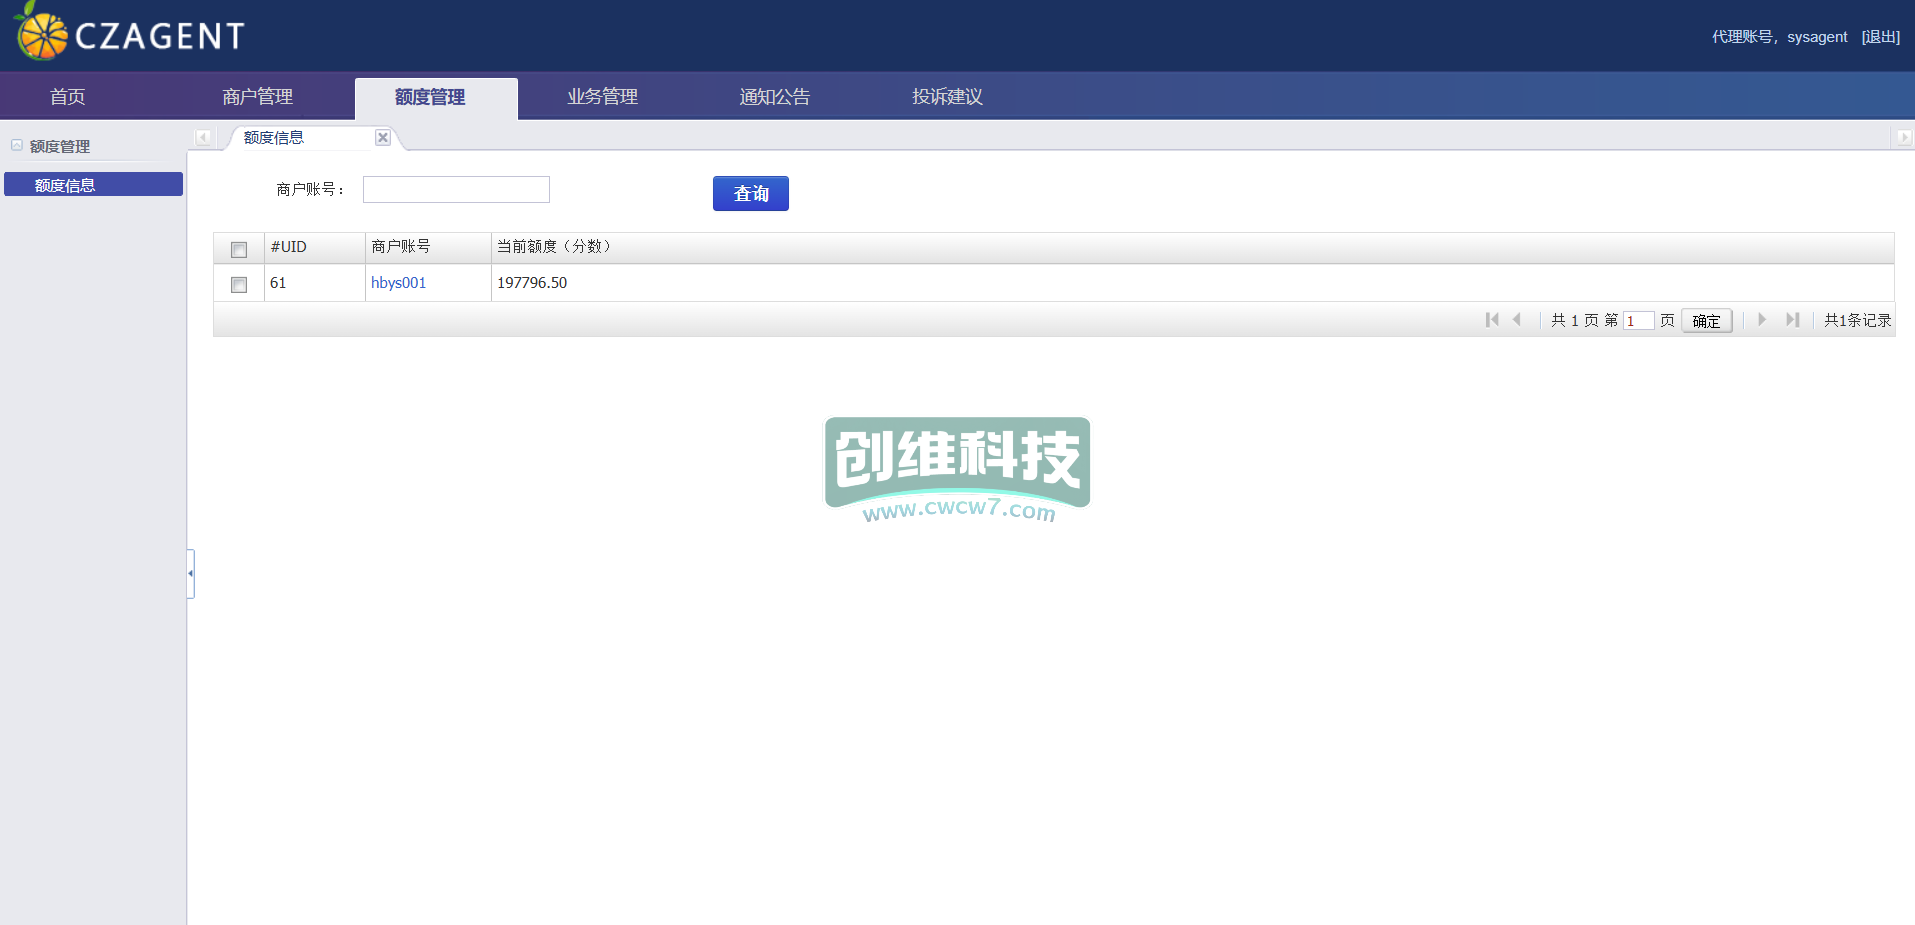Focus the 商户账号 input field
The image size is (1915, 925).
(456, 190)
